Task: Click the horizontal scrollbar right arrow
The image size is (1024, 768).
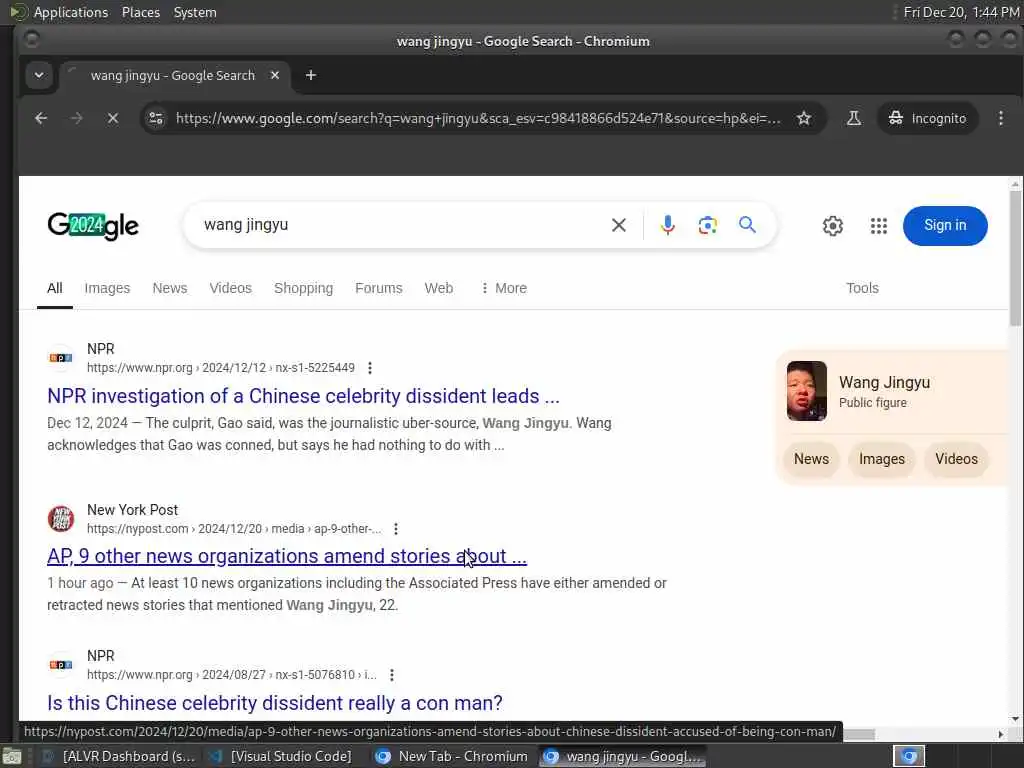Action: (x=1000, y=734)
